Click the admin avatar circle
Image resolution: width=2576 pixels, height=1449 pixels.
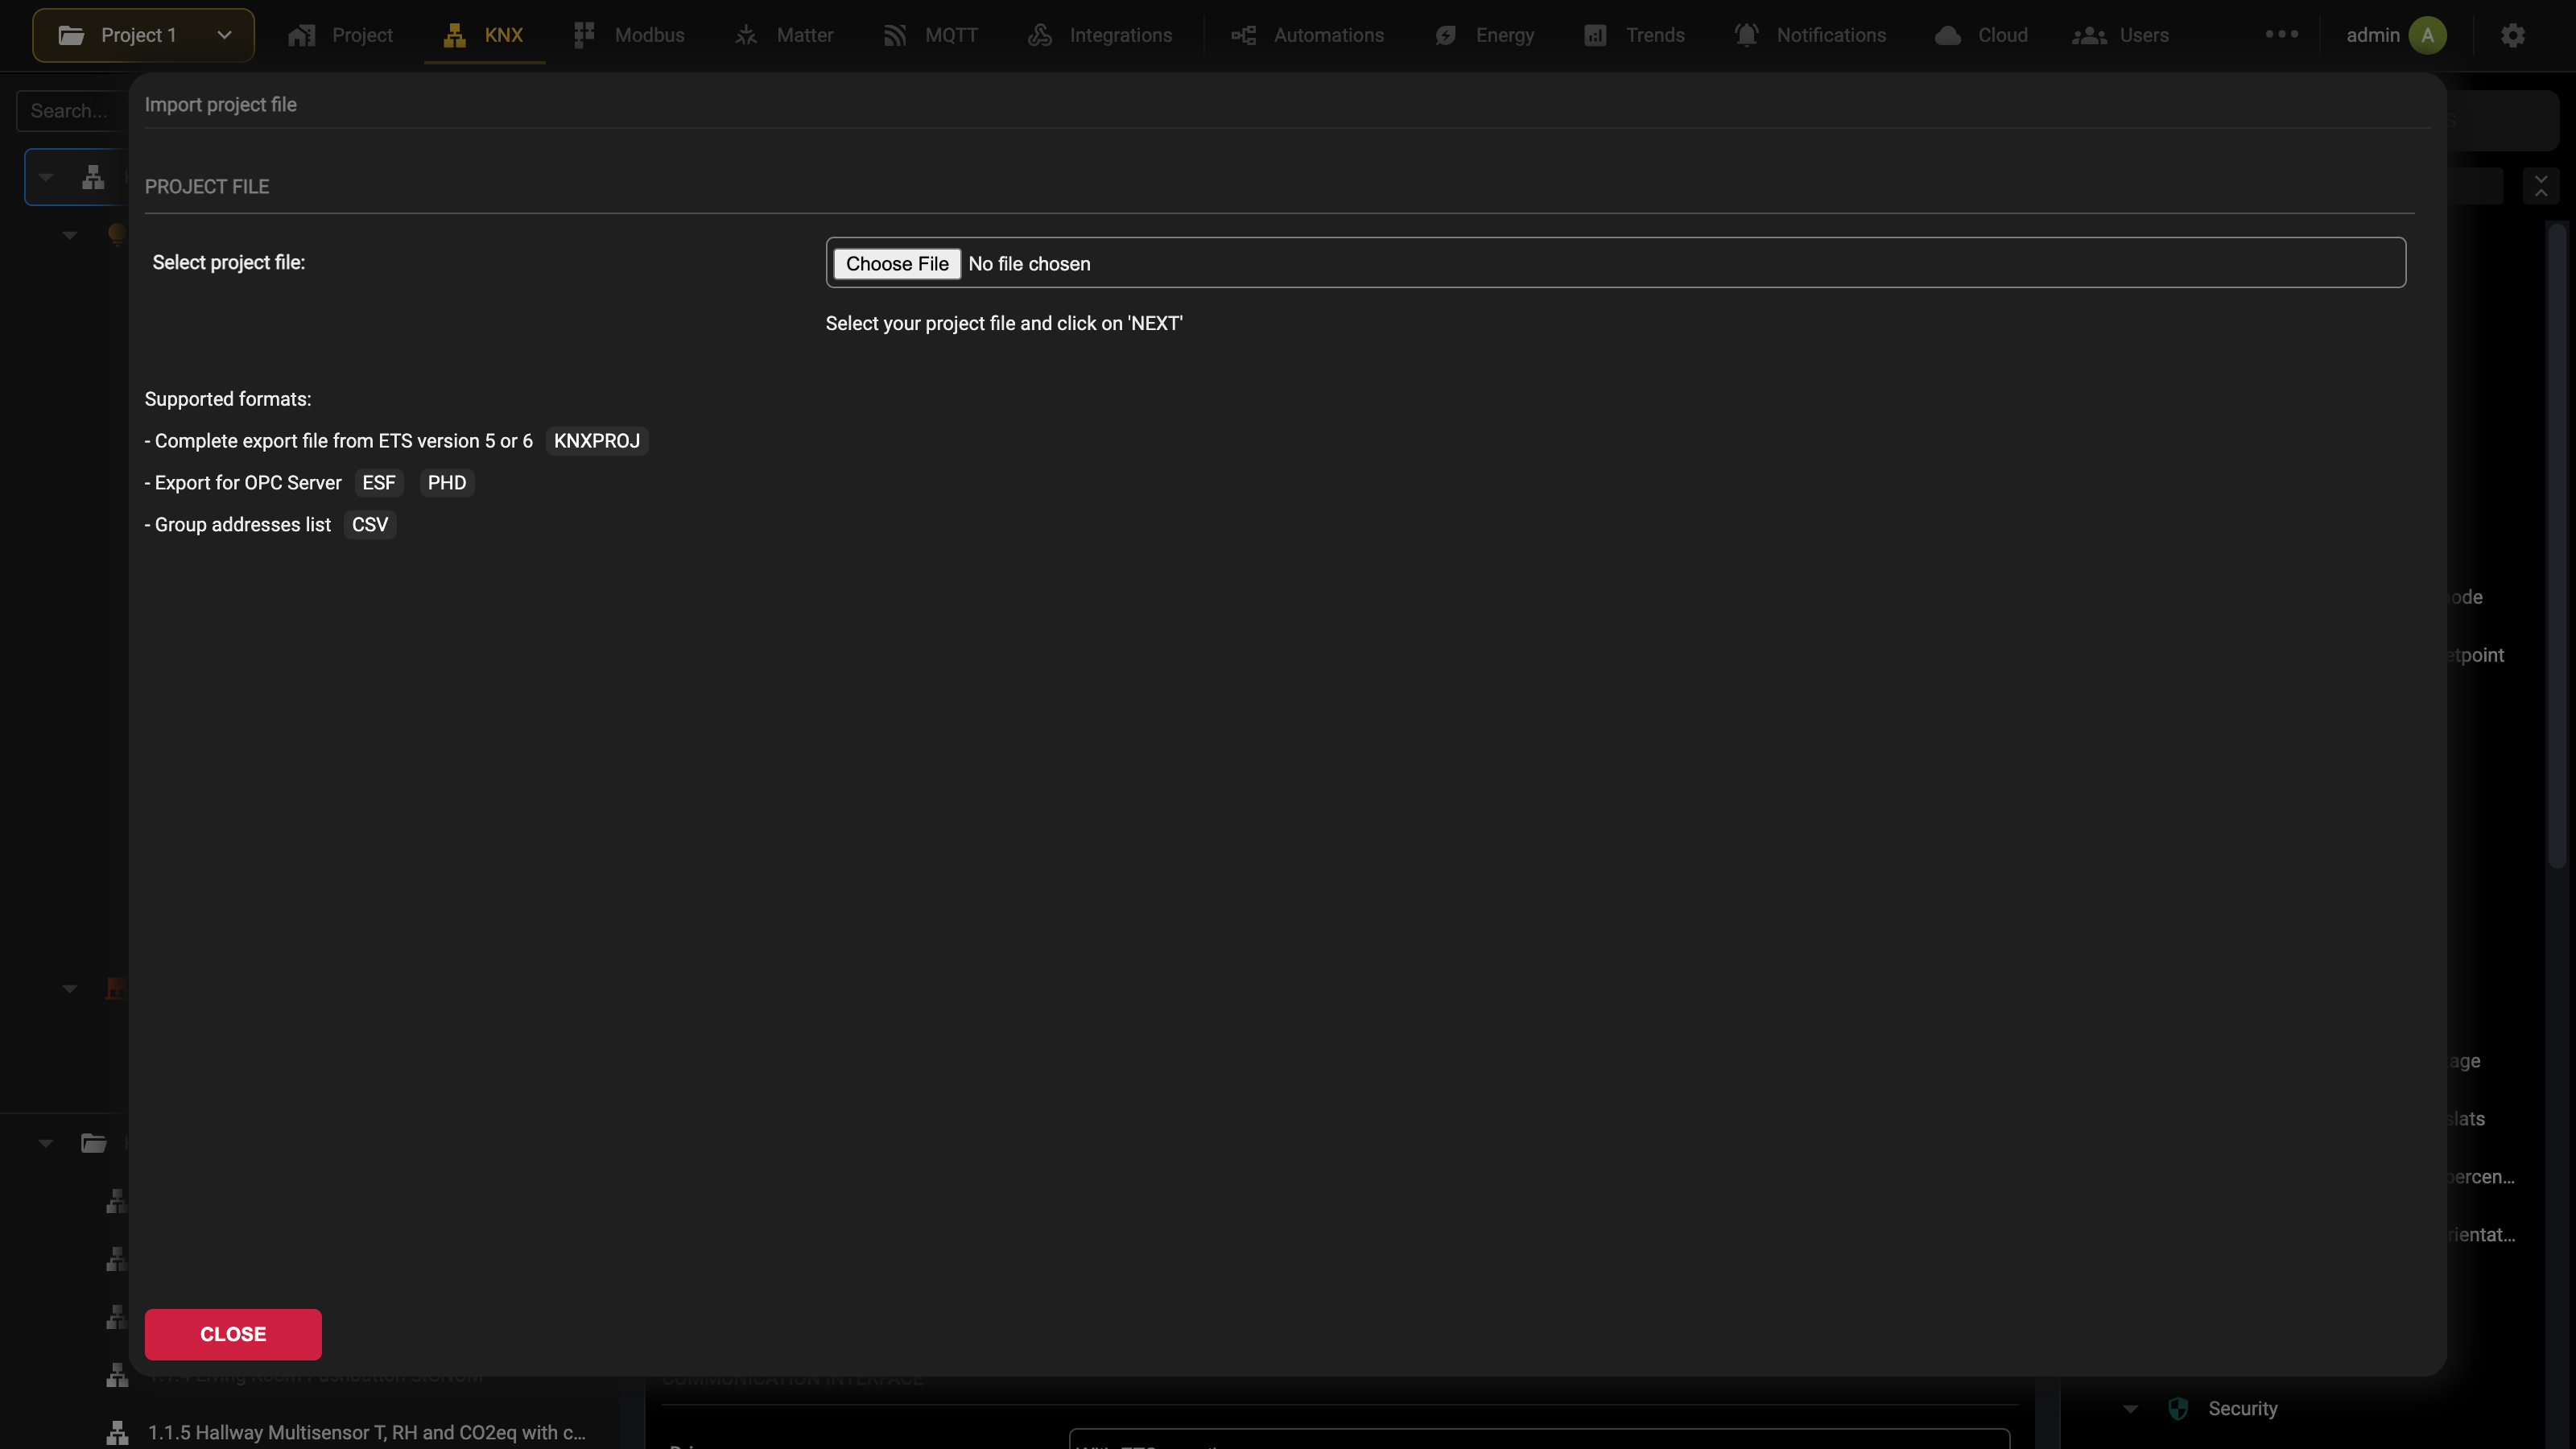coord(2427,35)
